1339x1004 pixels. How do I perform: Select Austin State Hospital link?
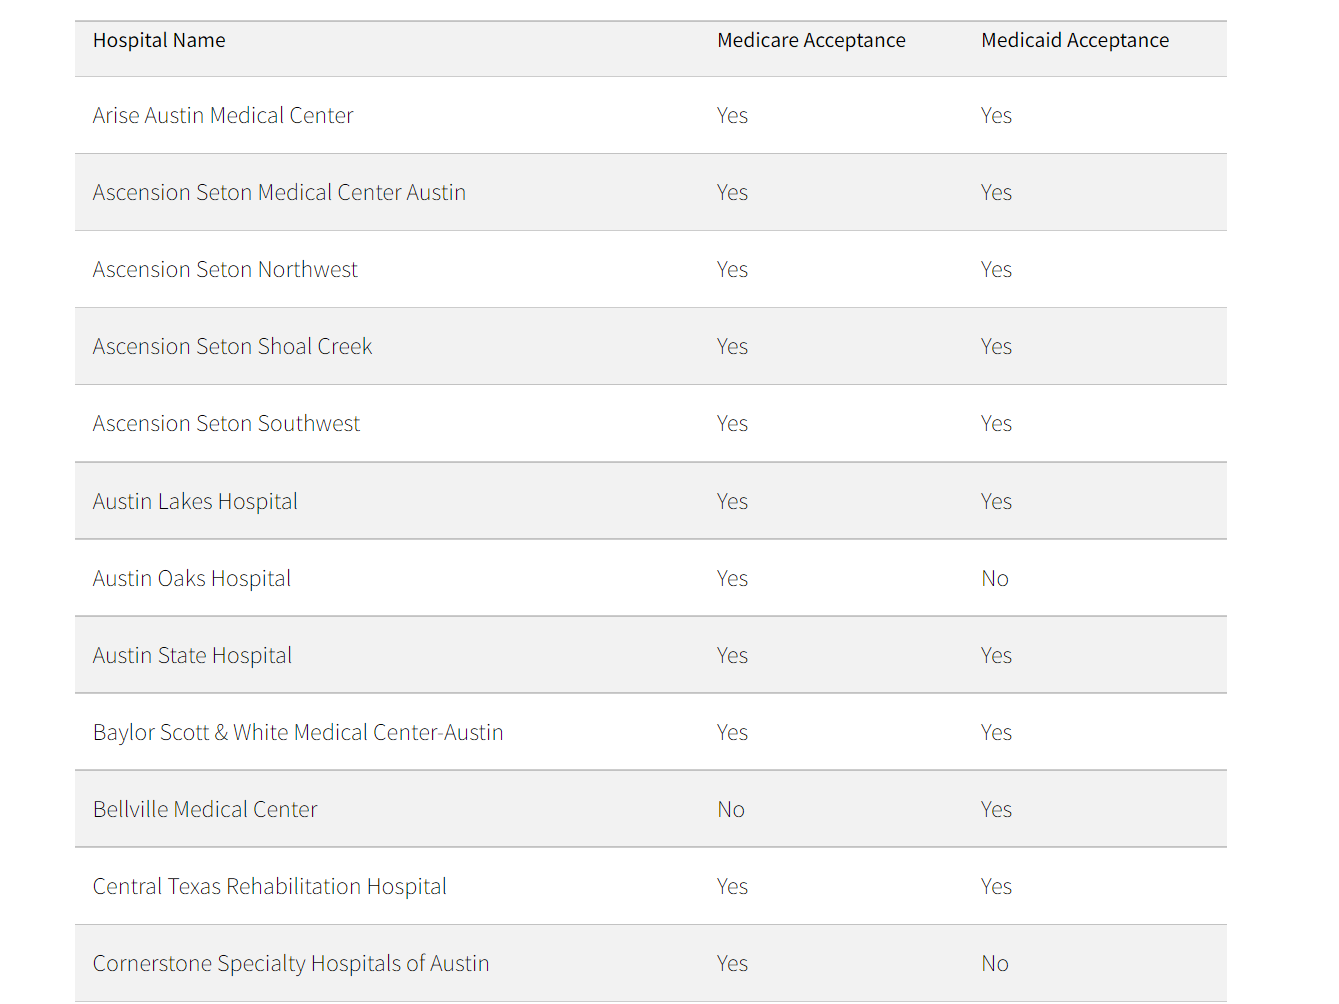click(192, 656)
